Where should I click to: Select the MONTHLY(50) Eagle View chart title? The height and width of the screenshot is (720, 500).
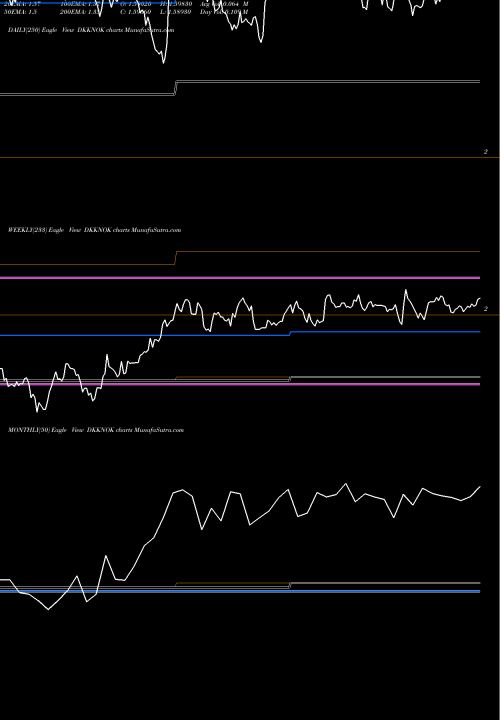96,430
